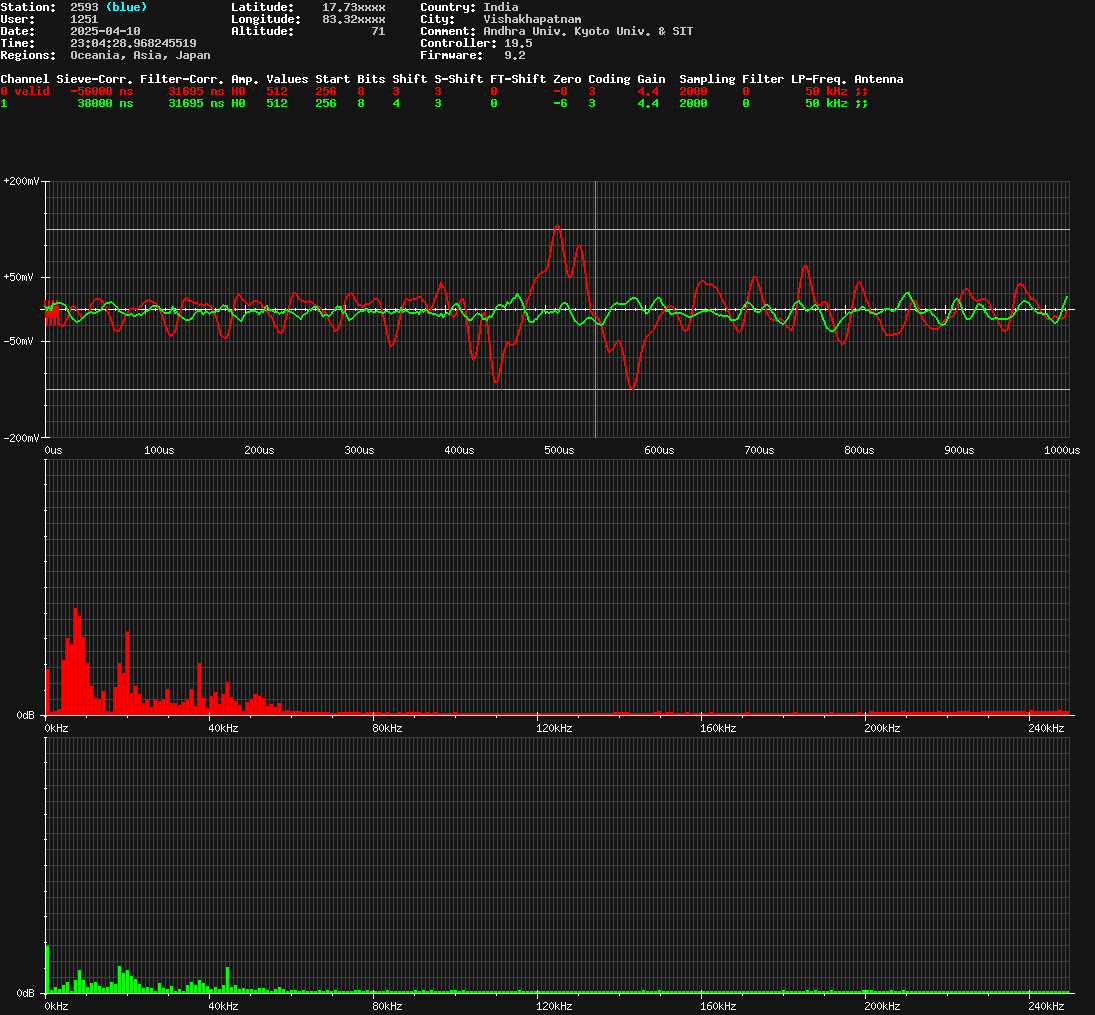1095x1015 pixels.
Task: Select the green zero value "-6"
Action: click(x=560, y=103)
